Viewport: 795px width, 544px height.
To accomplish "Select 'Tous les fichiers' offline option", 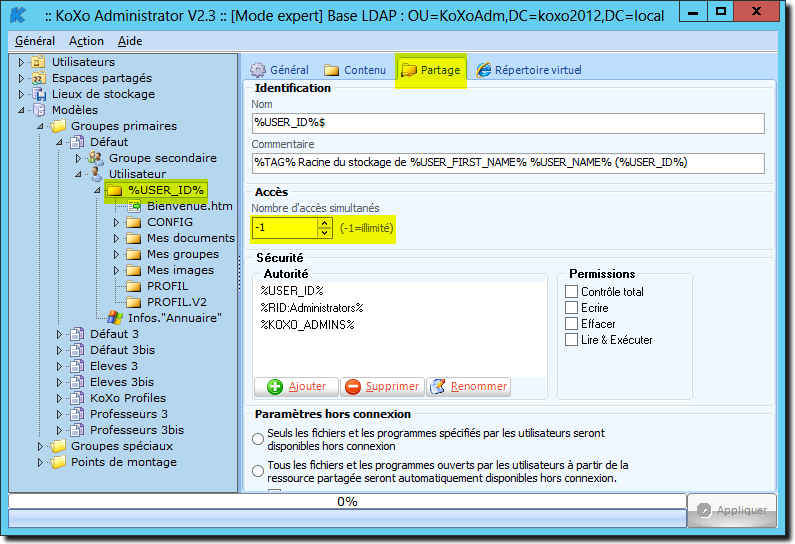I will [x=258, y=471].
